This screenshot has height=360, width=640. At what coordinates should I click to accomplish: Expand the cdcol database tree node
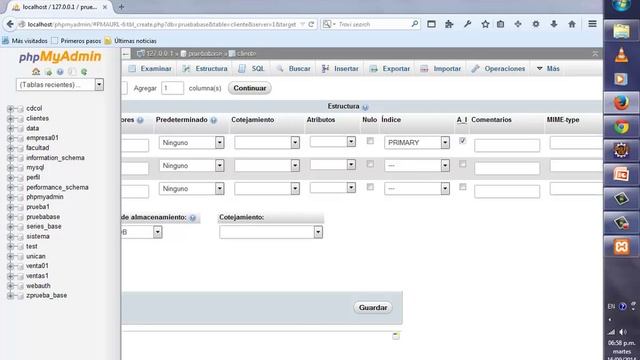(10, 109)
